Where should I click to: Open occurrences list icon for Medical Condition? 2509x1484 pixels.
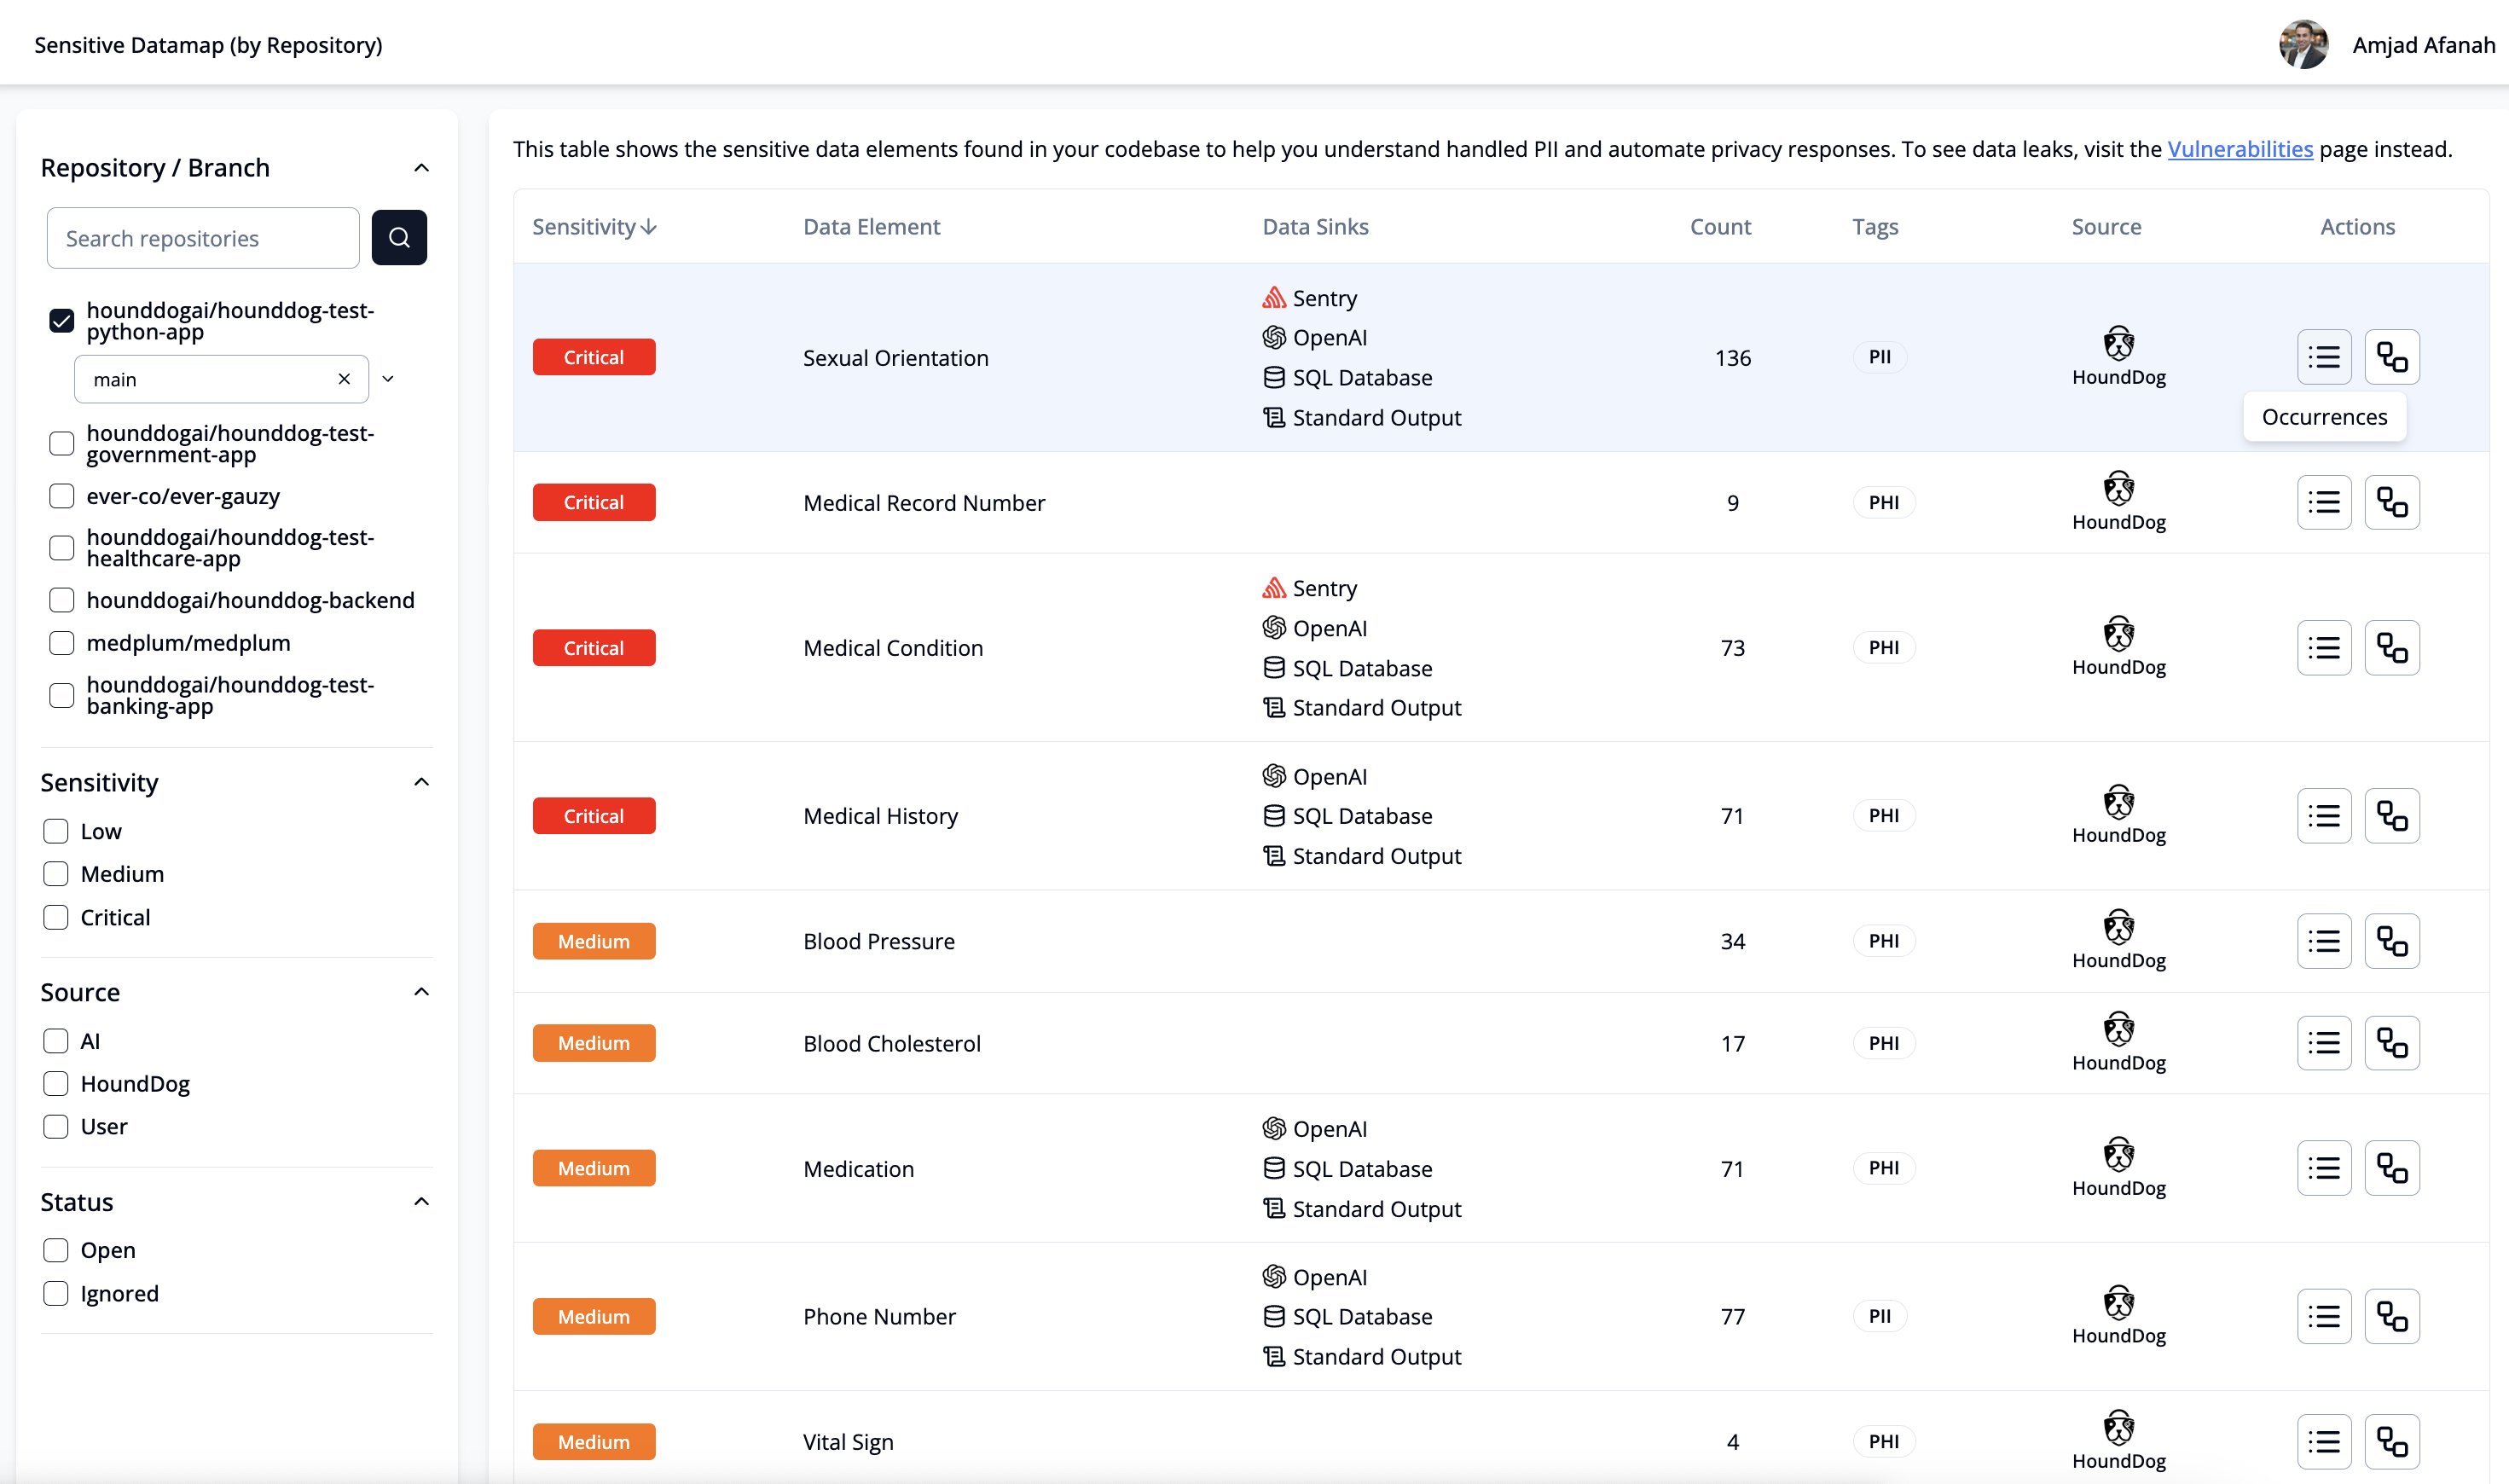[2323, 648]
